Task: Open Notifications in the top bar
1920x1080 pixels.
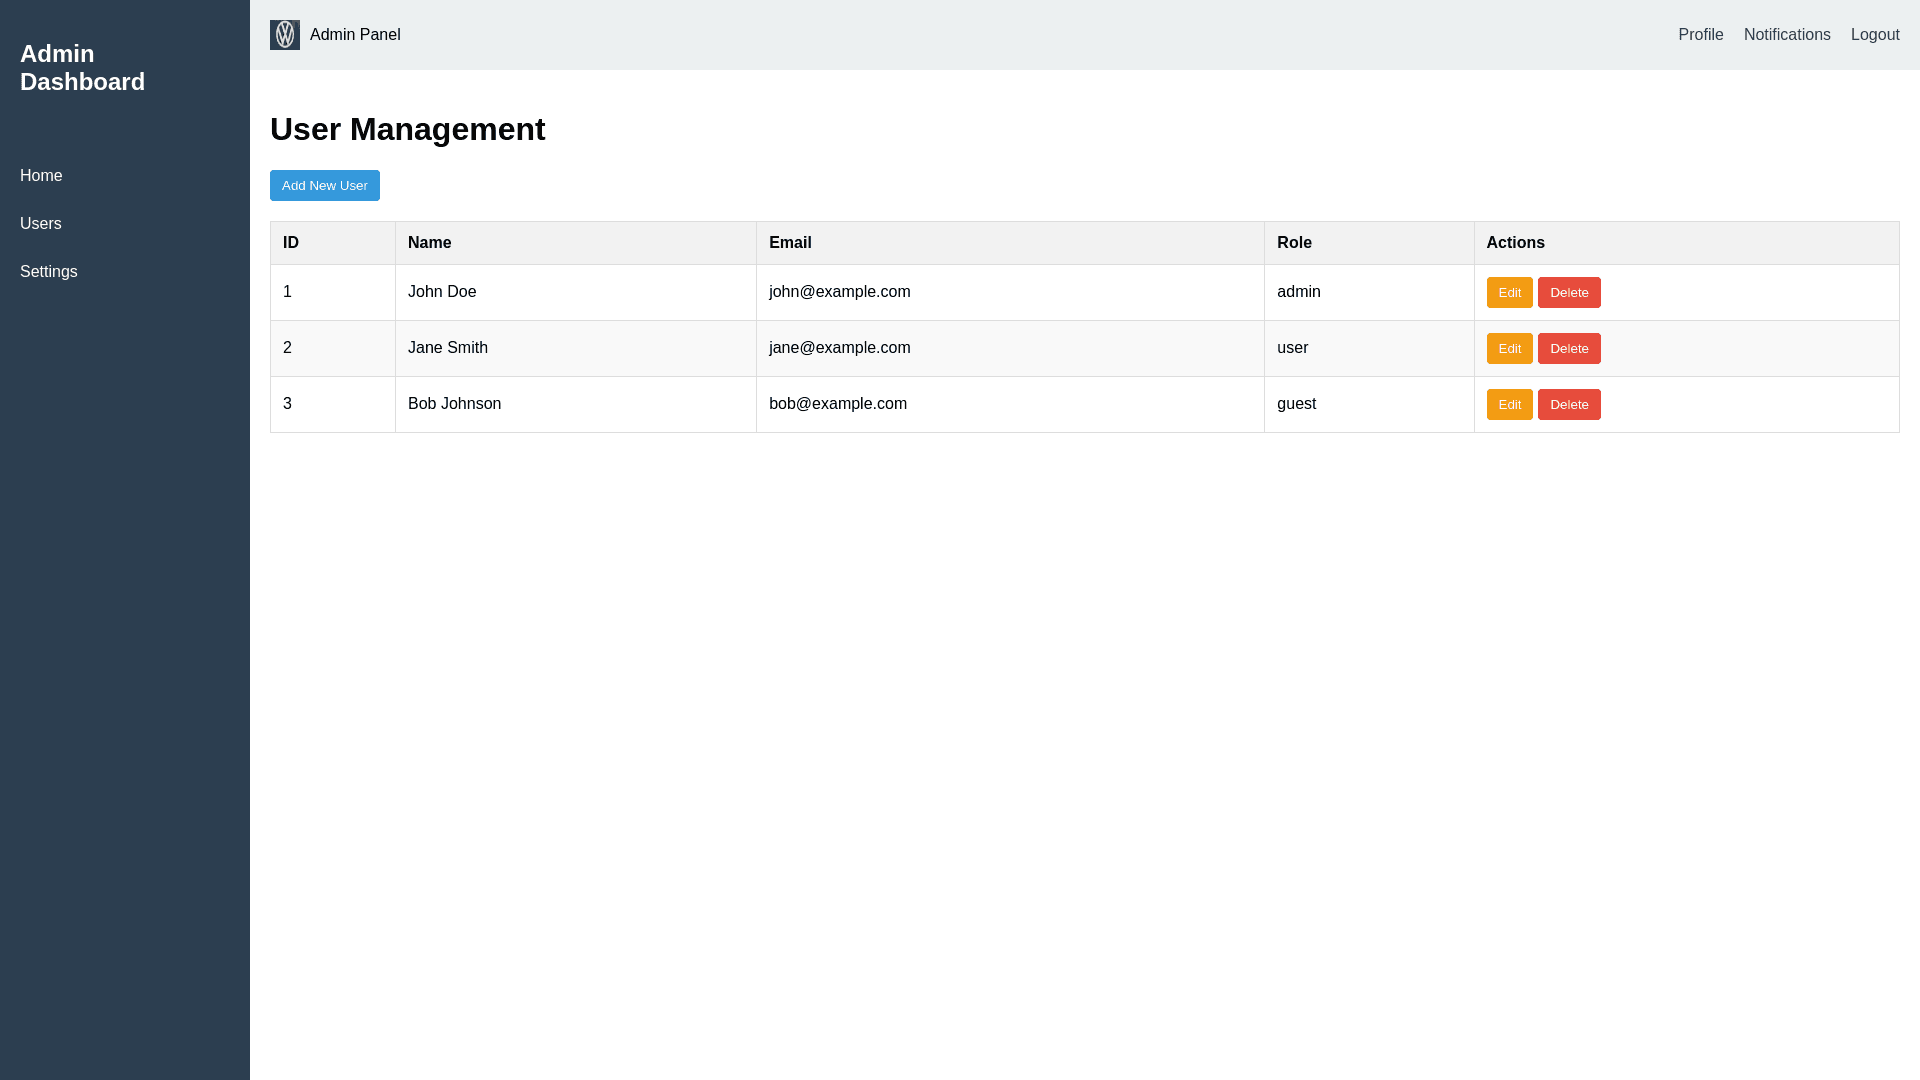Action: (x=1786, y=35)
